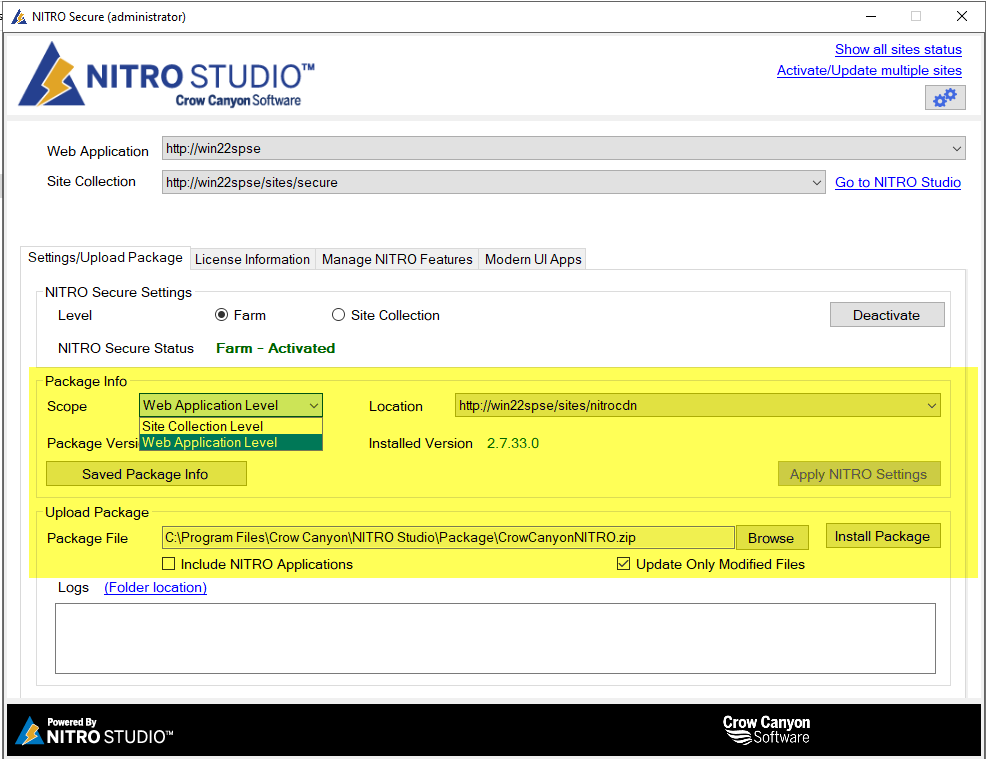The height and width of the screenshot is (759, 986).
Task: Click the installed version 2.7.33.0 value
Action: (512, 443)
